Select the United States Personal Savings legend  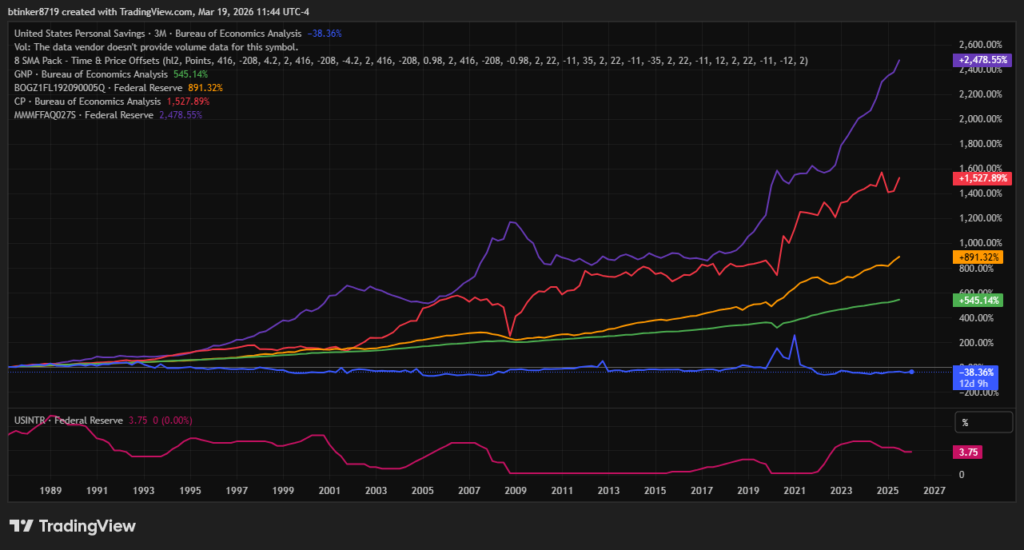click(x=155, y=33)
